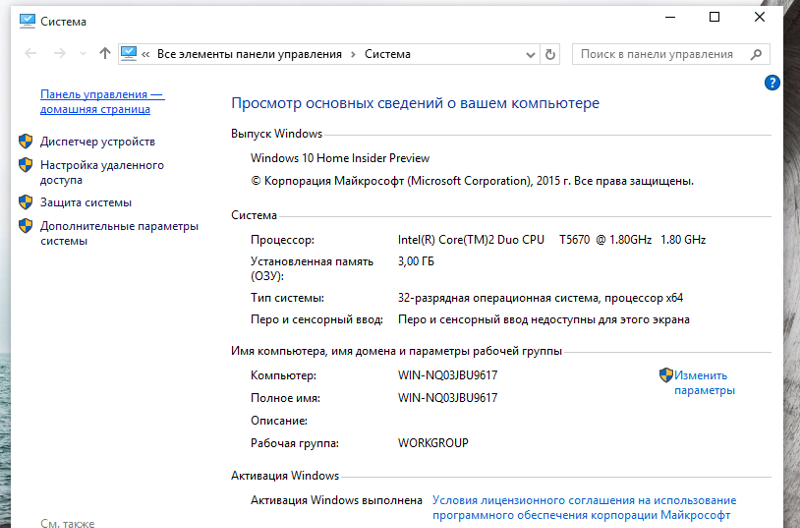Go to Панель управления домашняя страница
Viewport: 800px width, 528px height.
101,101
